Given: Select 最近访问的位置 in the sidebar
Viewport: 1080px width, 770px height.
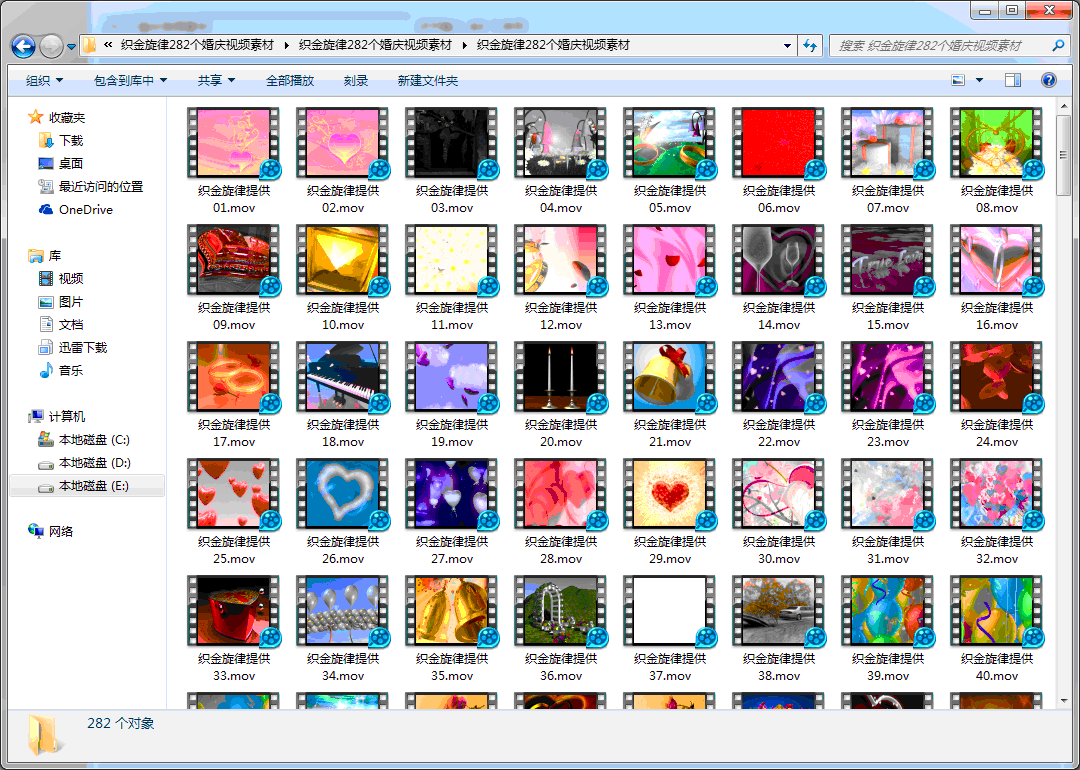Looking at the screenshot, I should click(100, 187).
